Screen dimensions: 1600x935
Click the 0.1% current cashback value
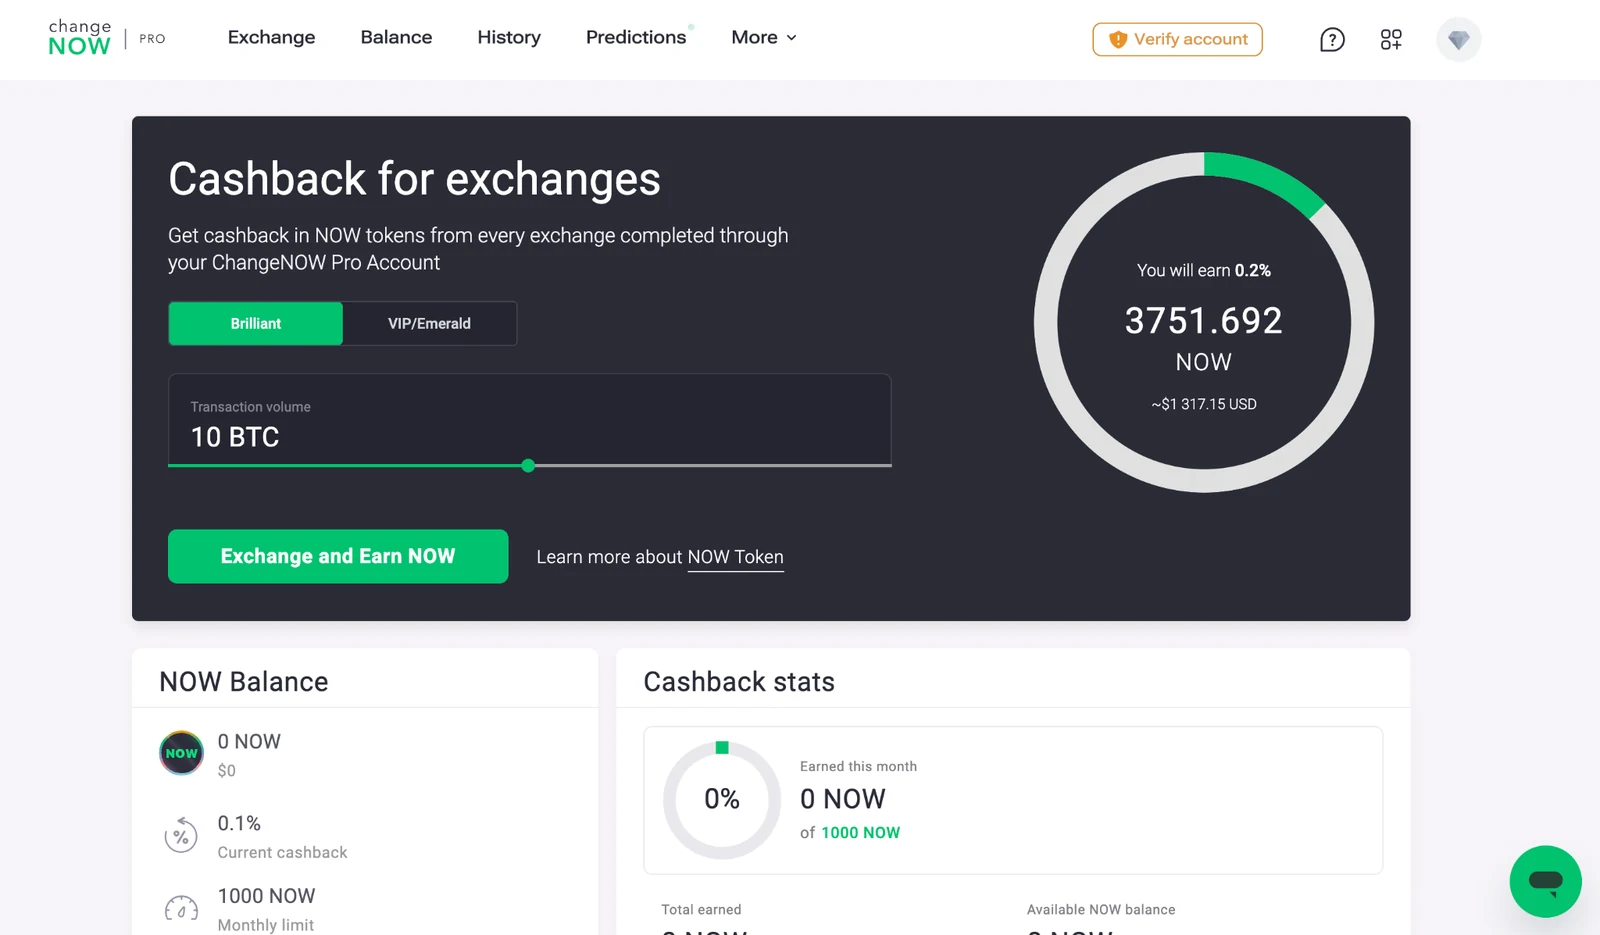click(x=239, y=823)
